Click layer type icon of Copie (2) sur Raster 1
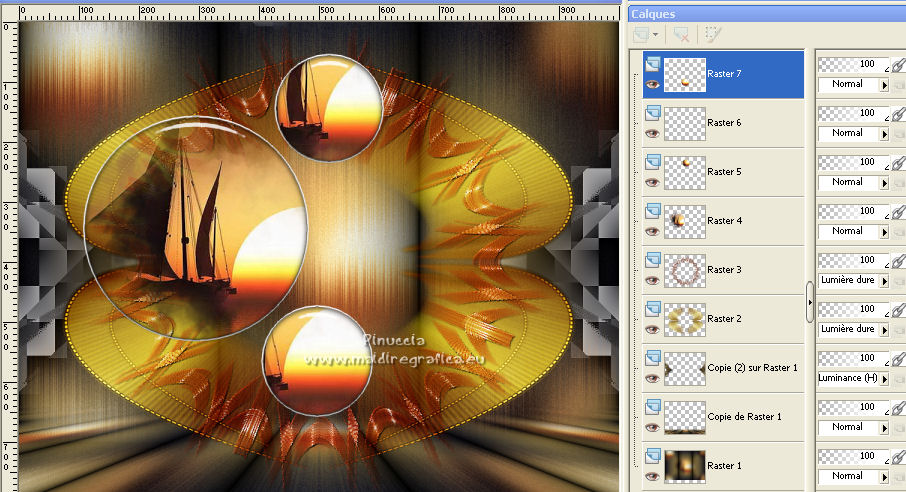This screenshot has height=492, width=906. [x=653, y=358]
